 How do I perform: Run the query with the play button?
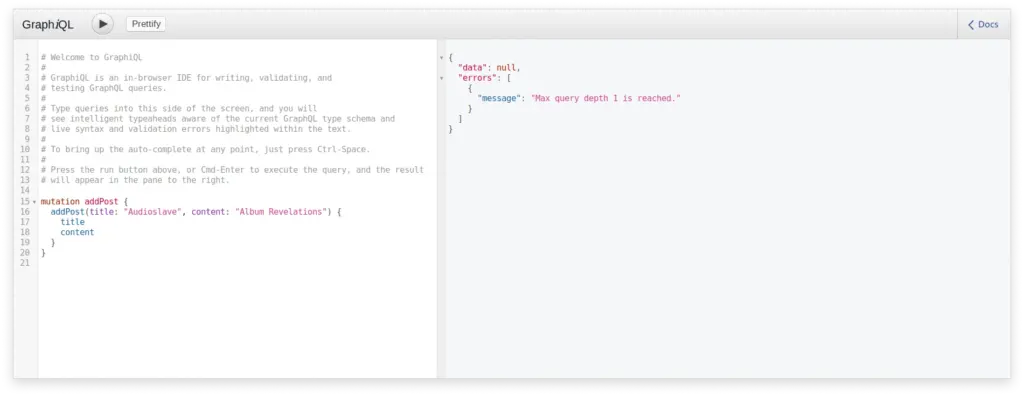click(103, 24)
